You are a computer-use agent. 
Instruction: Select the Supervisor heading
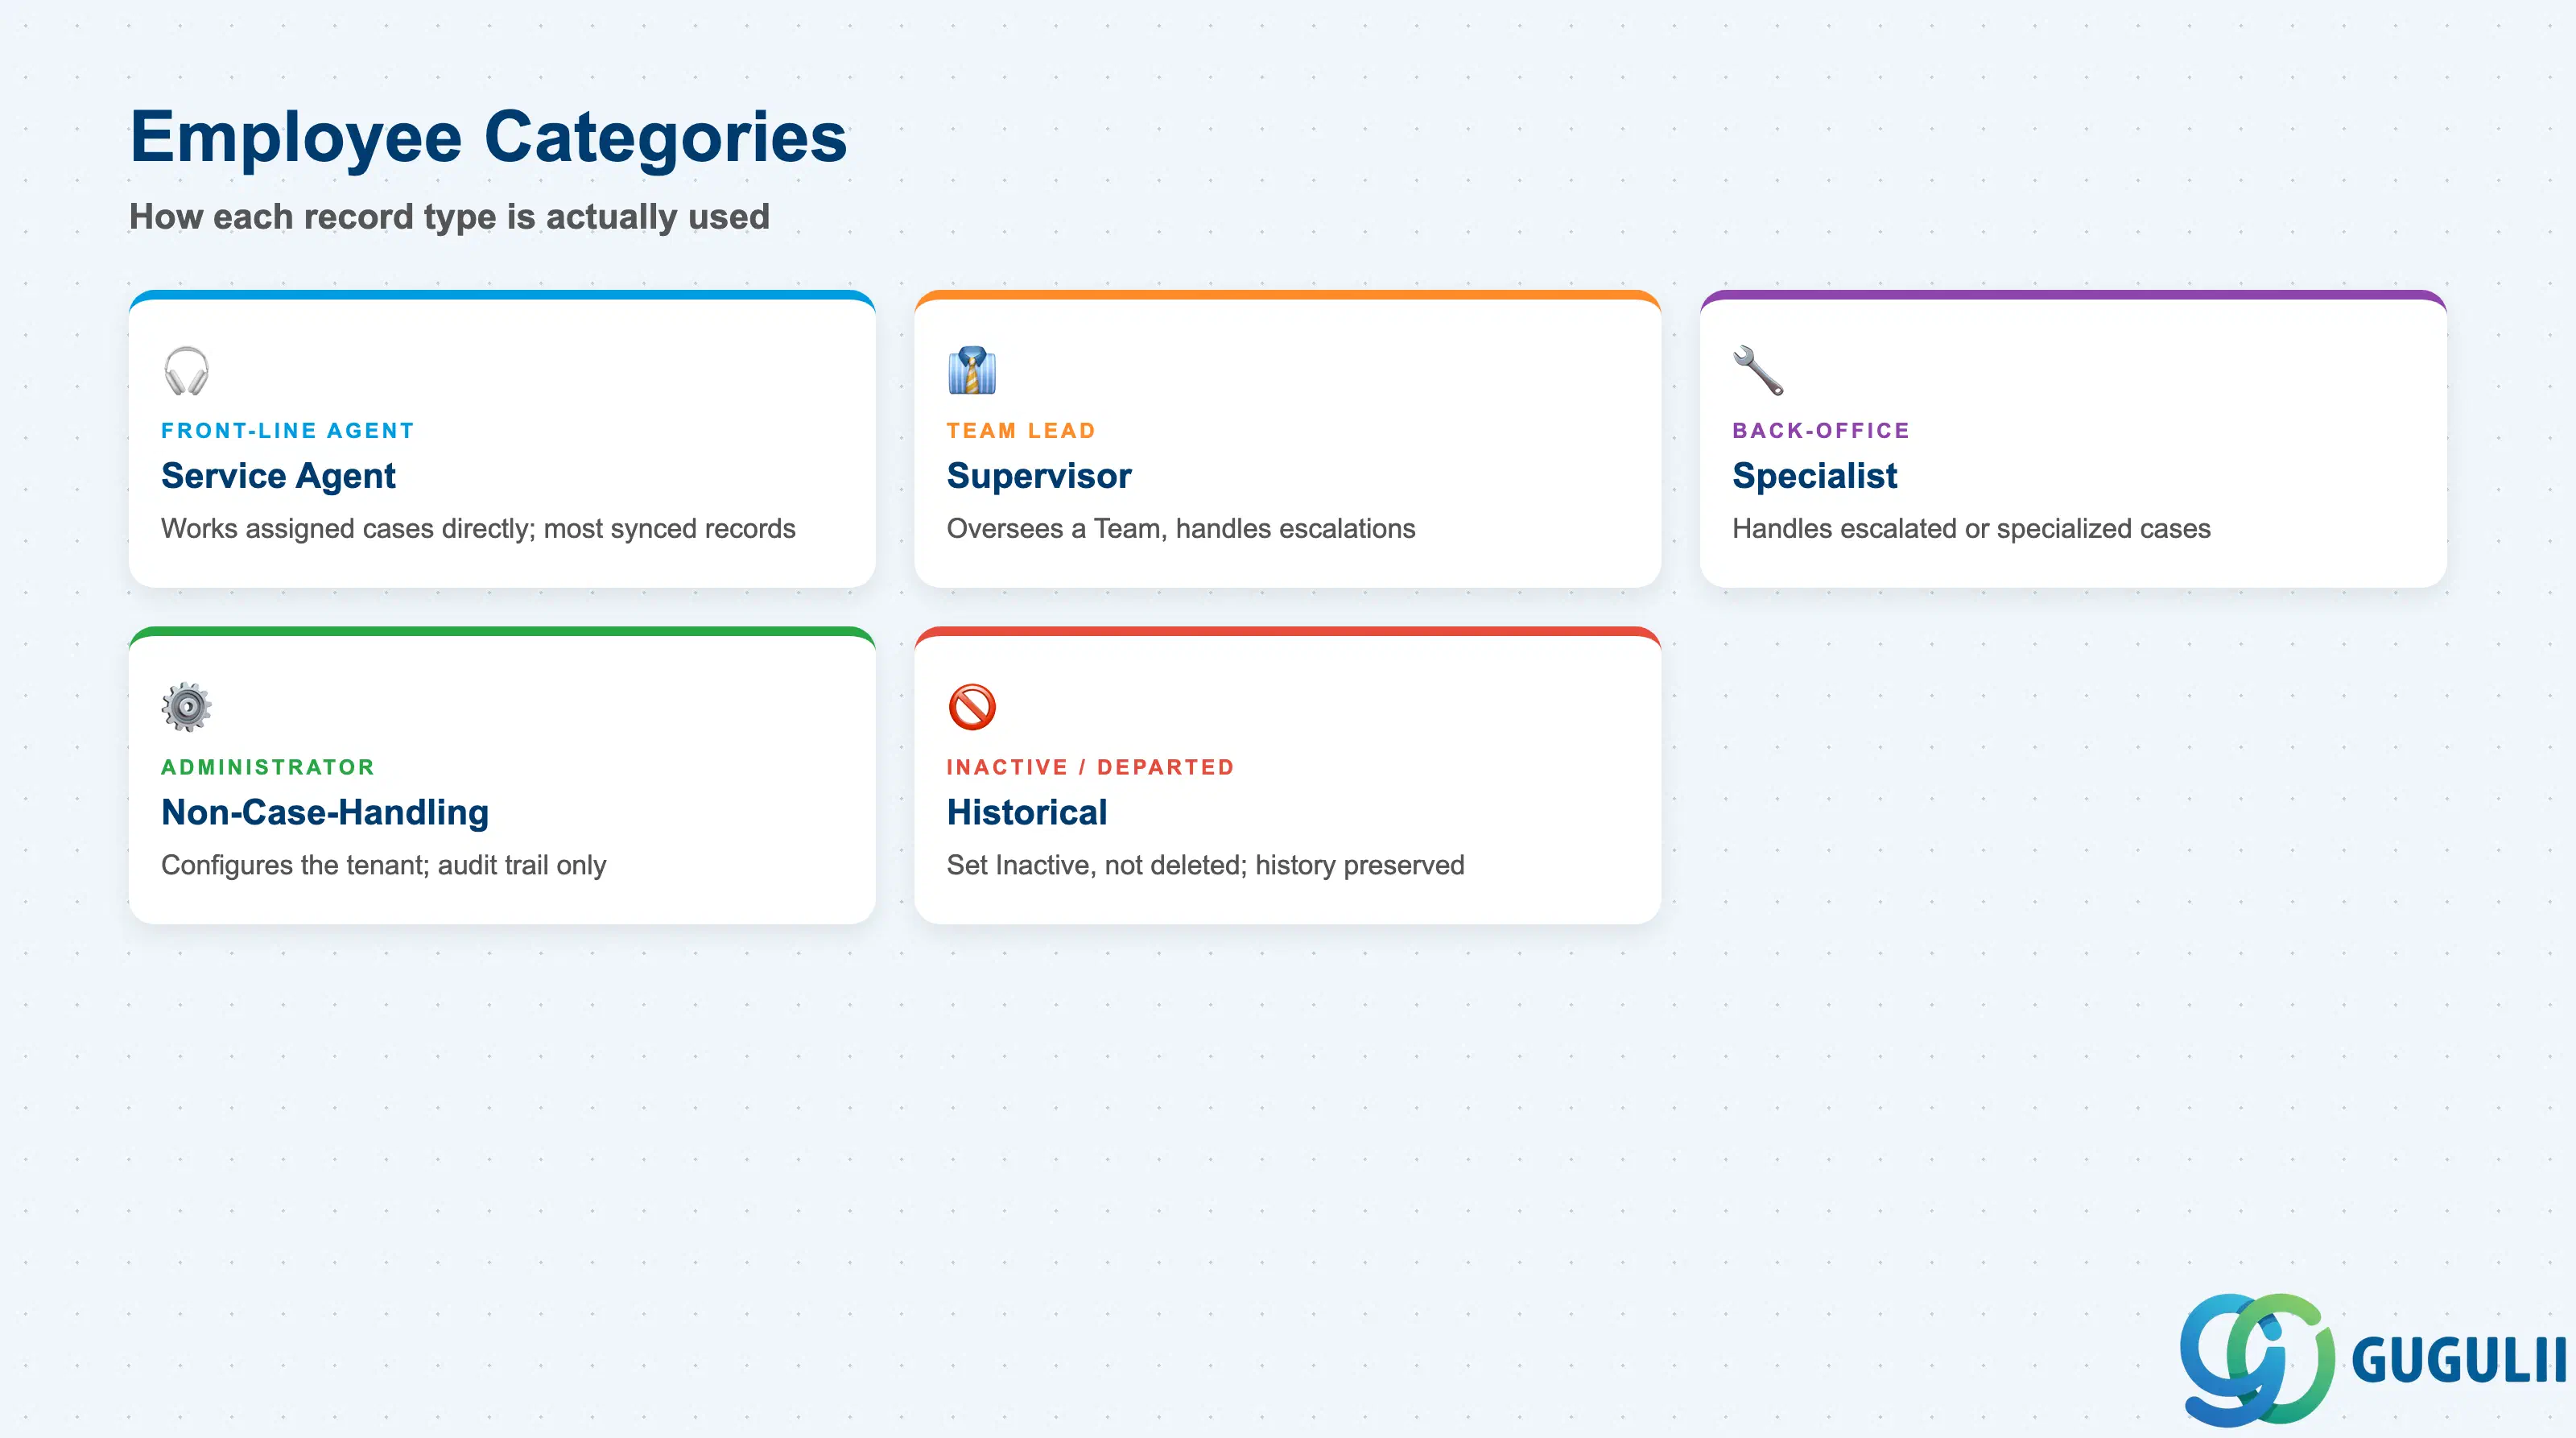point(1039,476)
